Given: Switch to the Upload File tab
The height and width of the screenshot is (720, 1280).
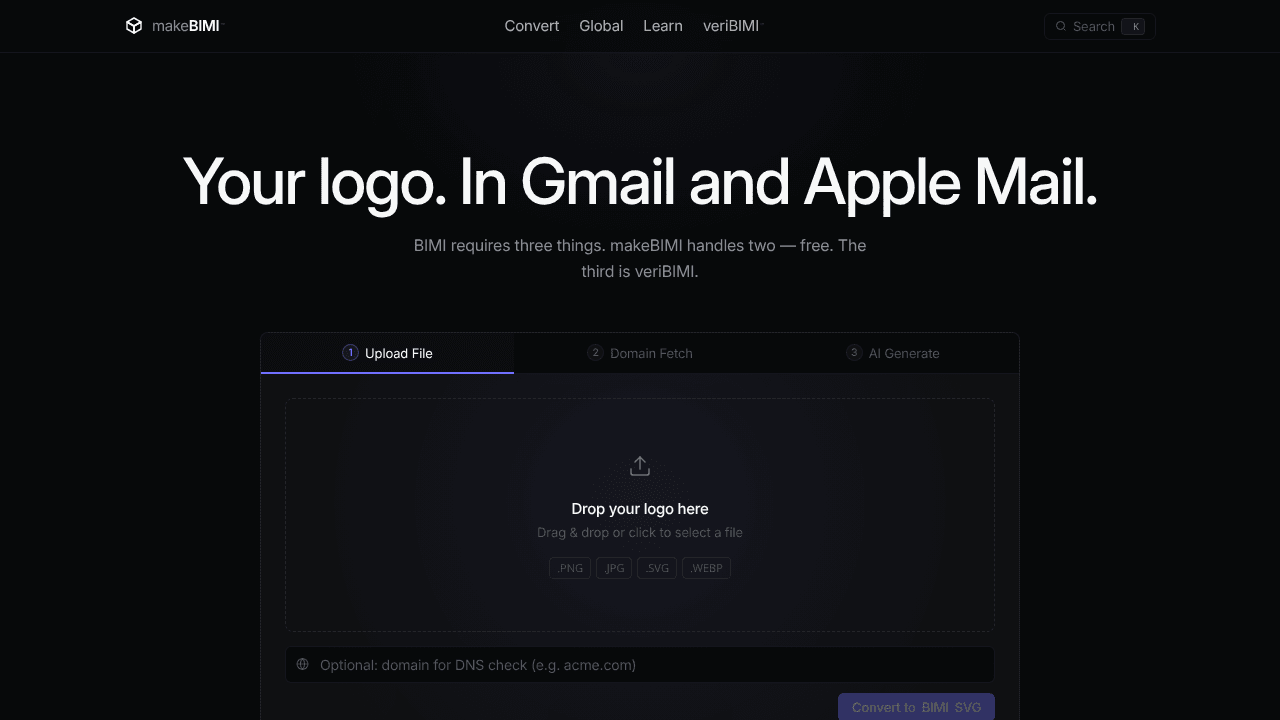Looking at the screenshot, I should 387,353.
